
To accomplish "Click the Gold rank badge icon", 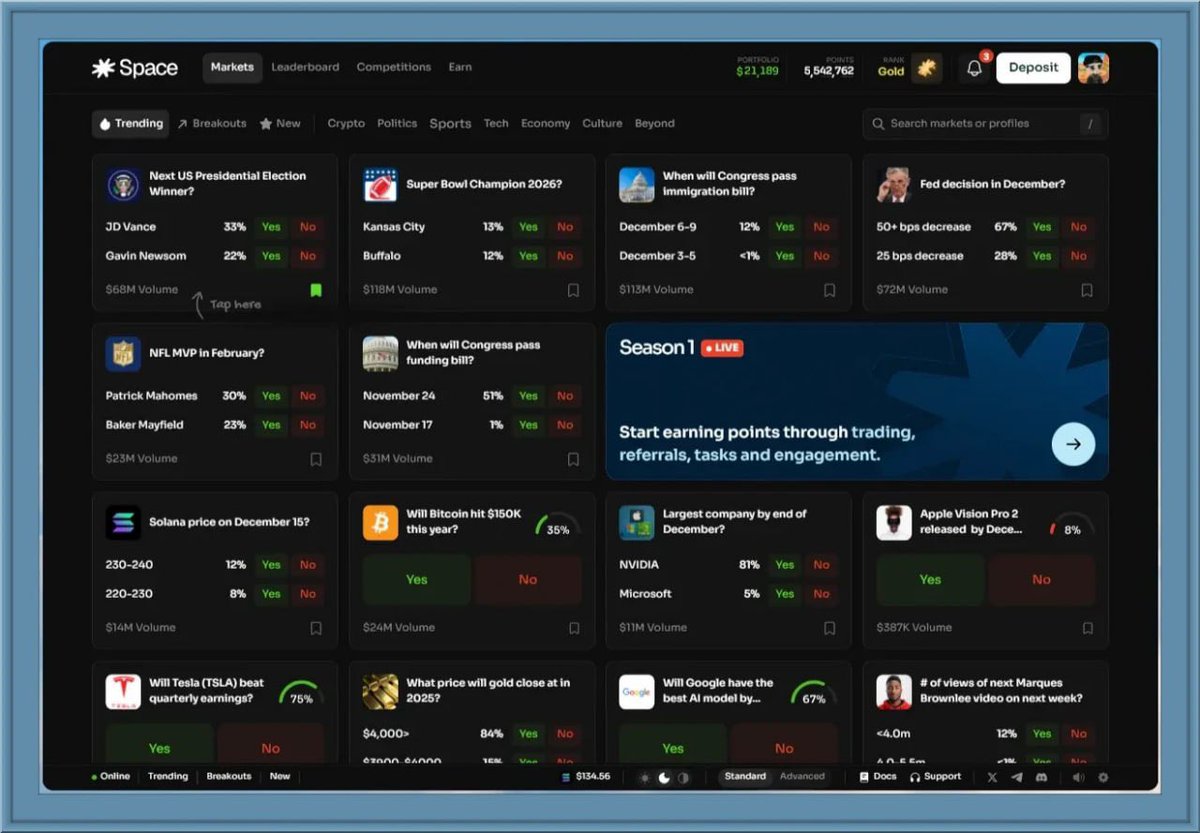I will [x=927, y=68].
